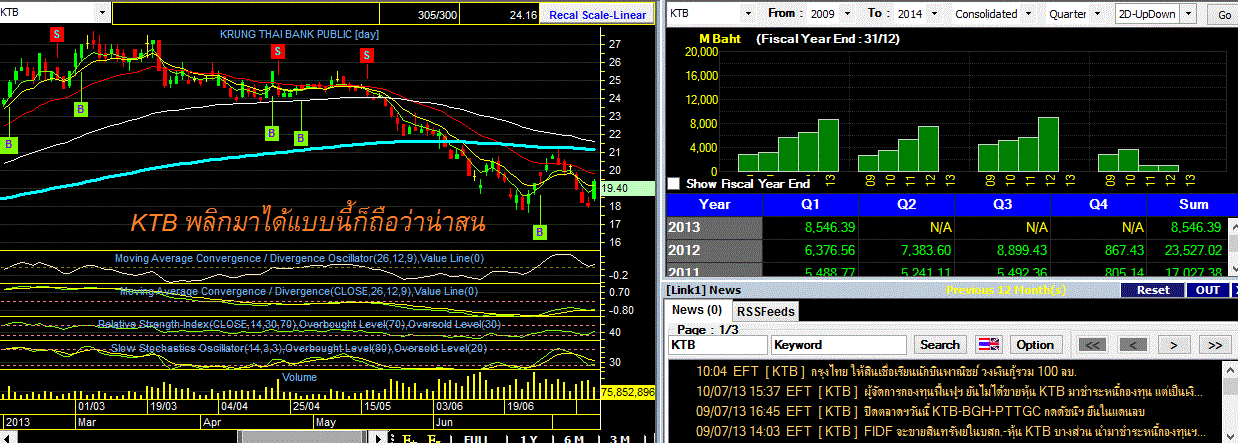1243x445 pixels.
Task: Open the 10/07/13 15:37 news item
Action: (x=950, y=392)
